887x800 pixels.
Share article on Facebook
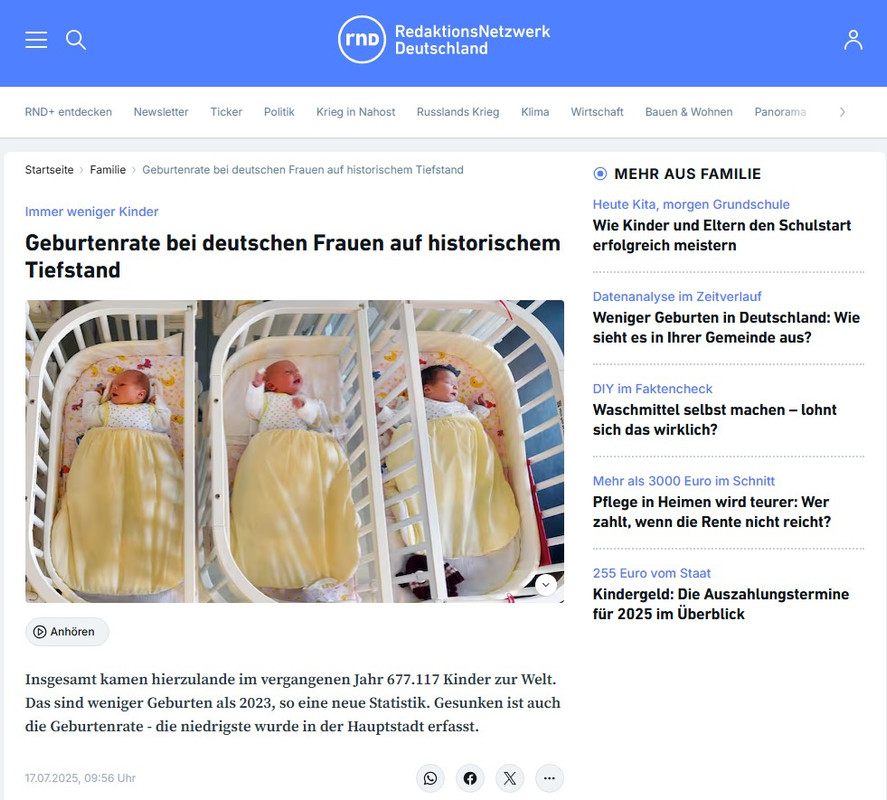coord(470,779)
